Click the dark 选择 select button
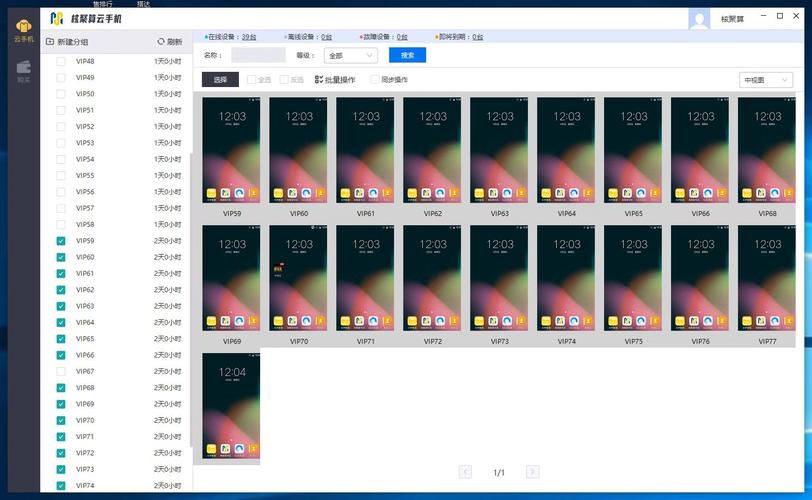The width and height of the screenshot is (812, 500). [220, 79]
